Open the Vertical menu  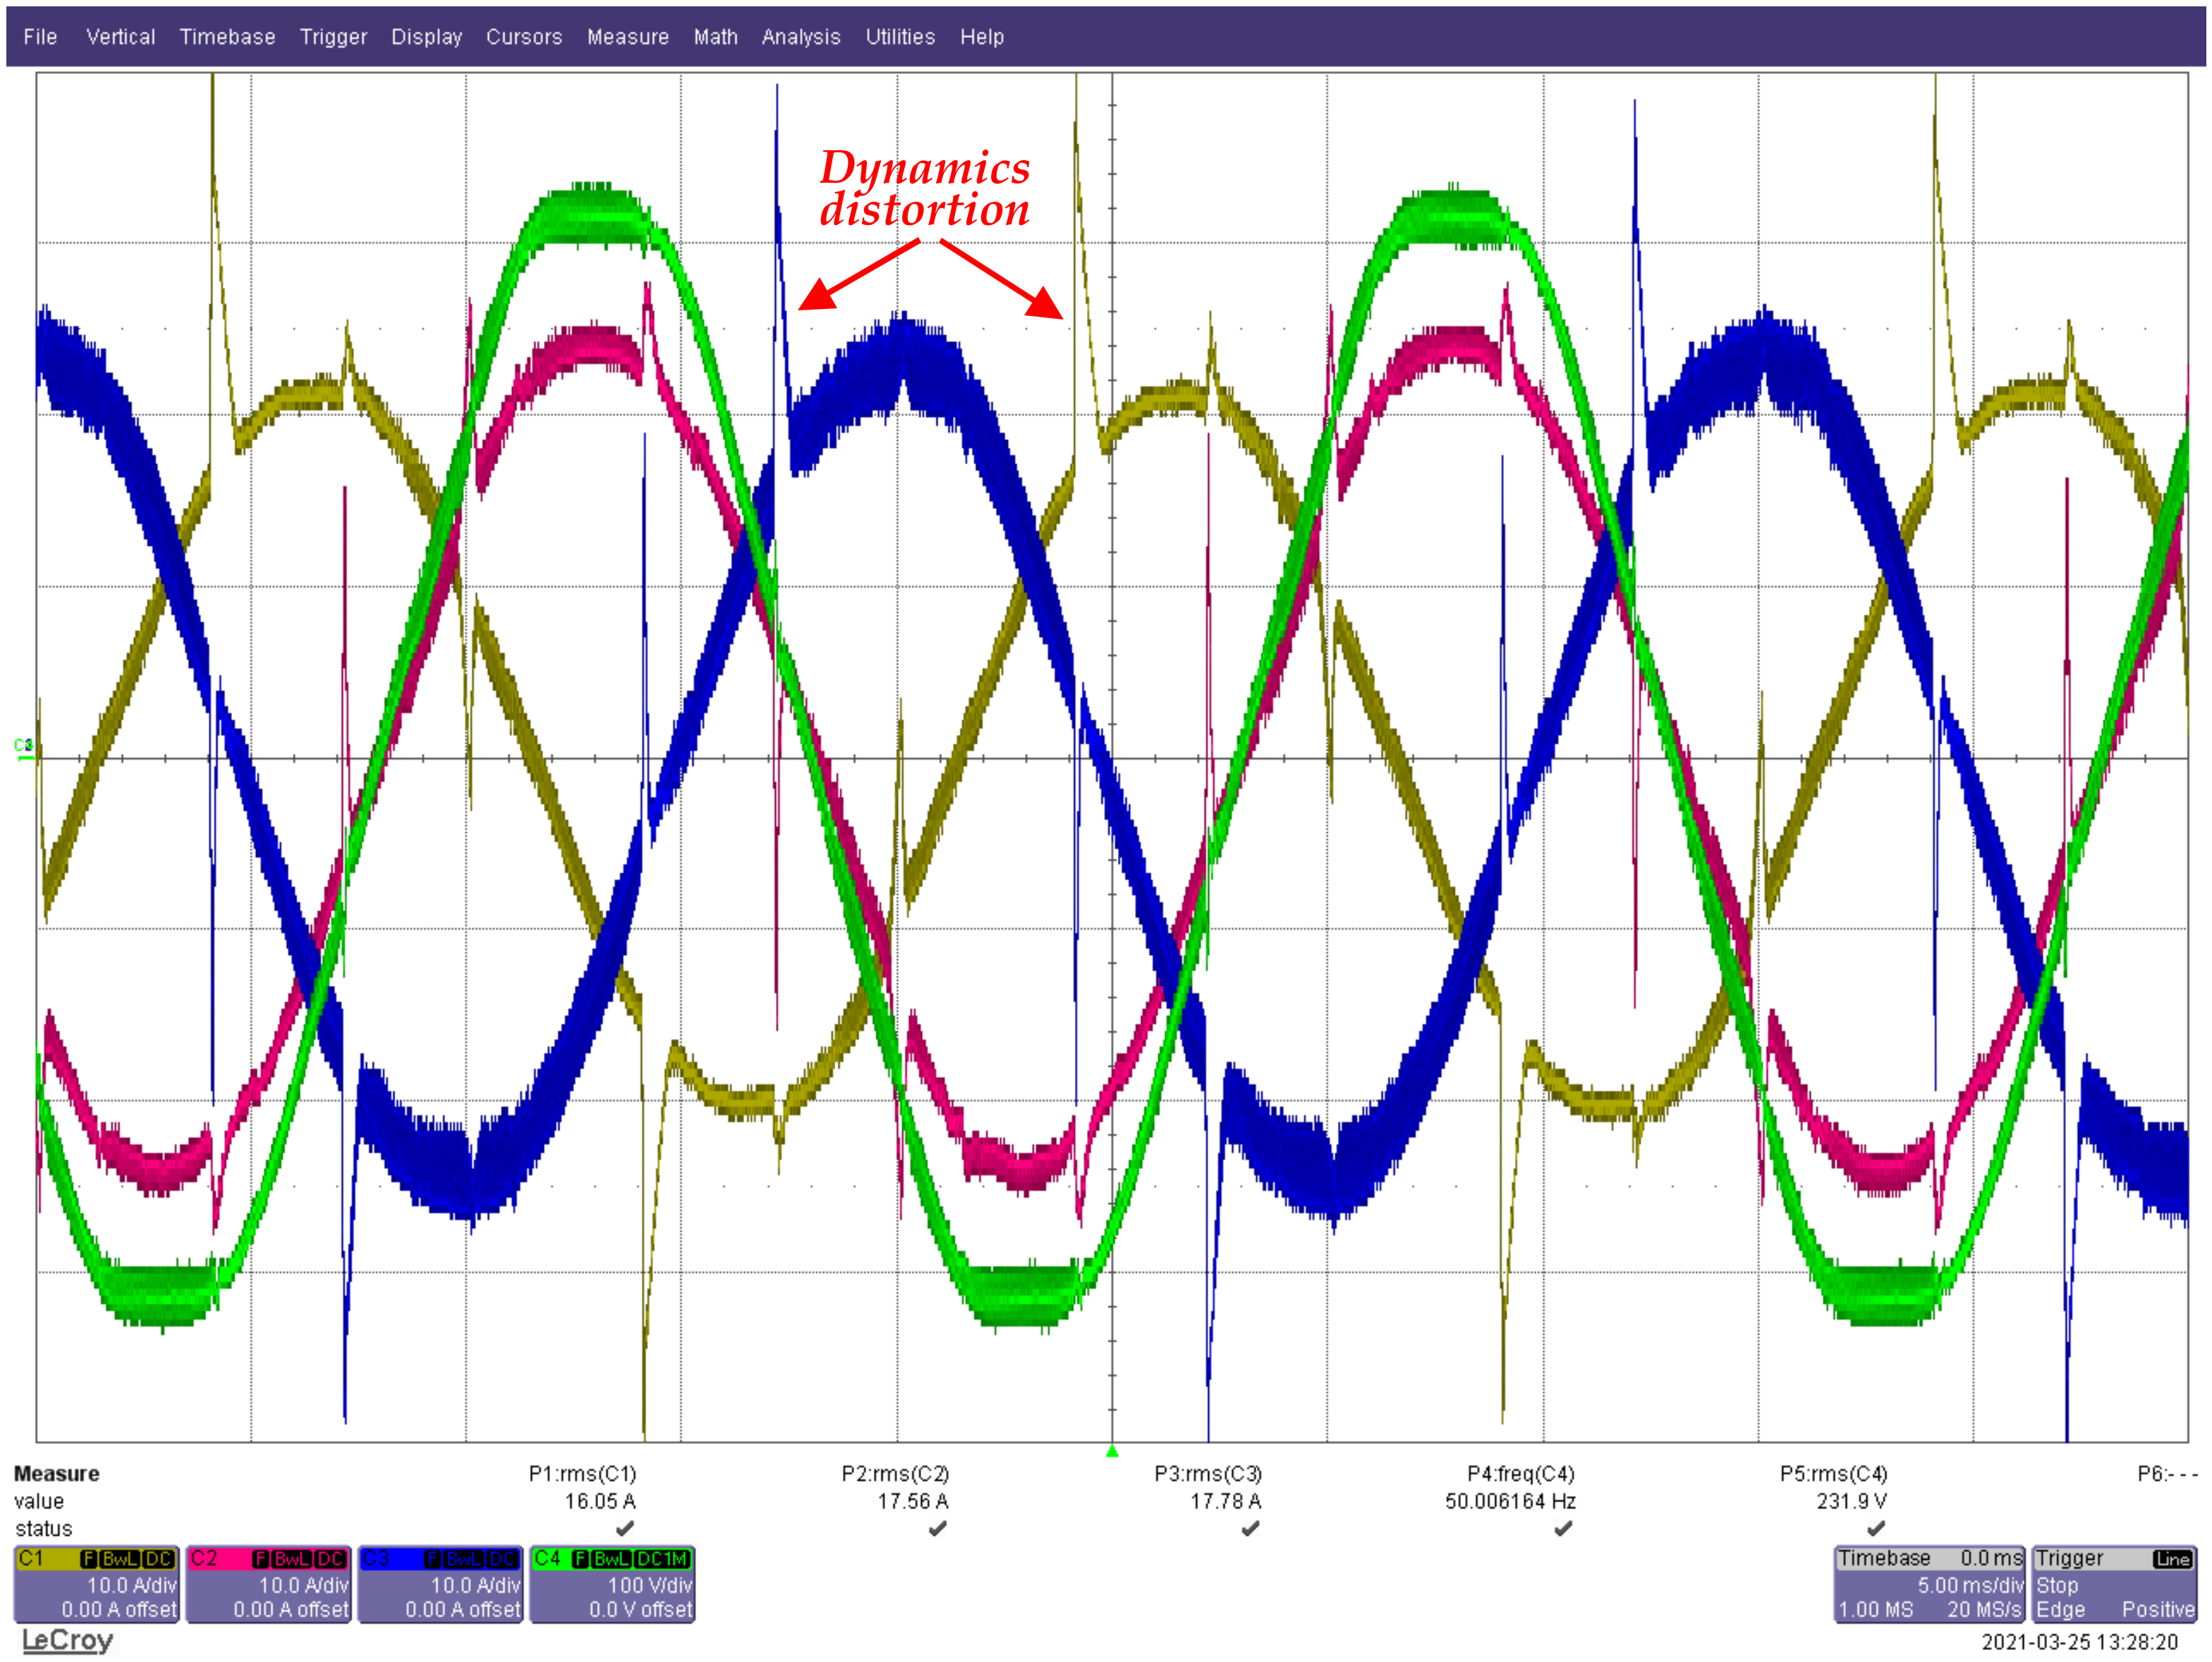tap(120, 37)
